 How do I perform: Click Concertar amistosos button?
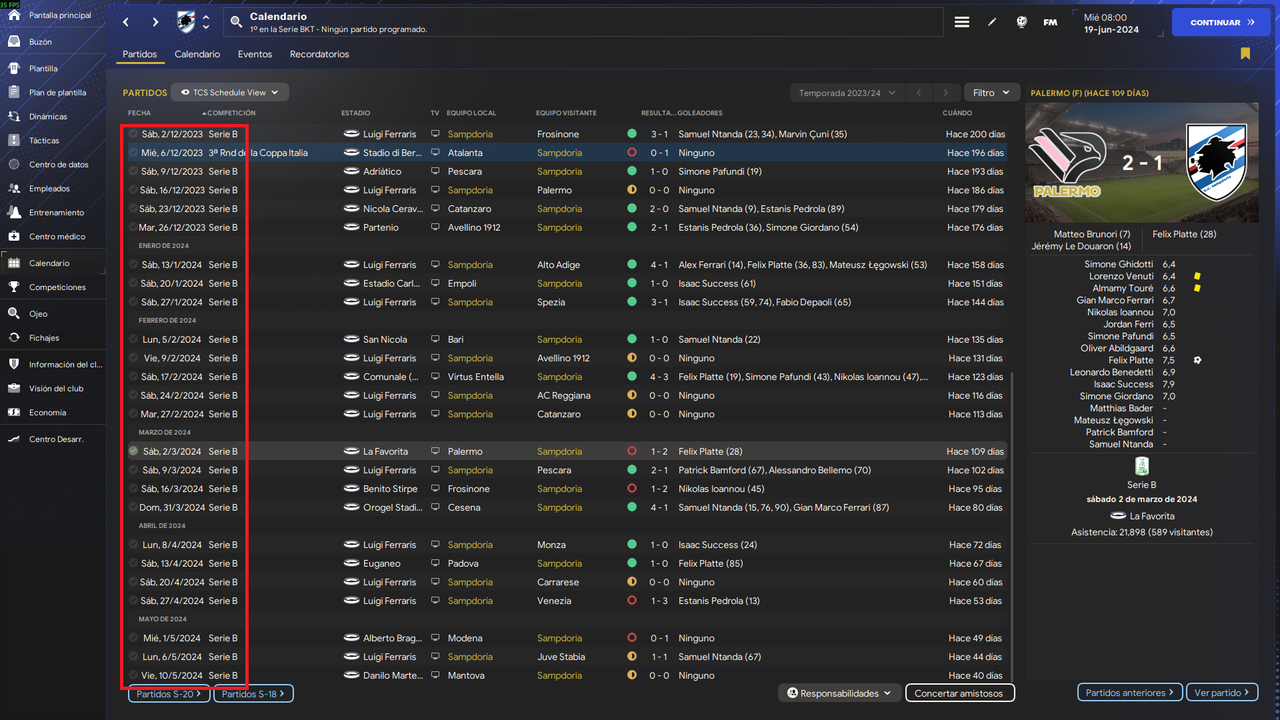click(x=960, y=693)
